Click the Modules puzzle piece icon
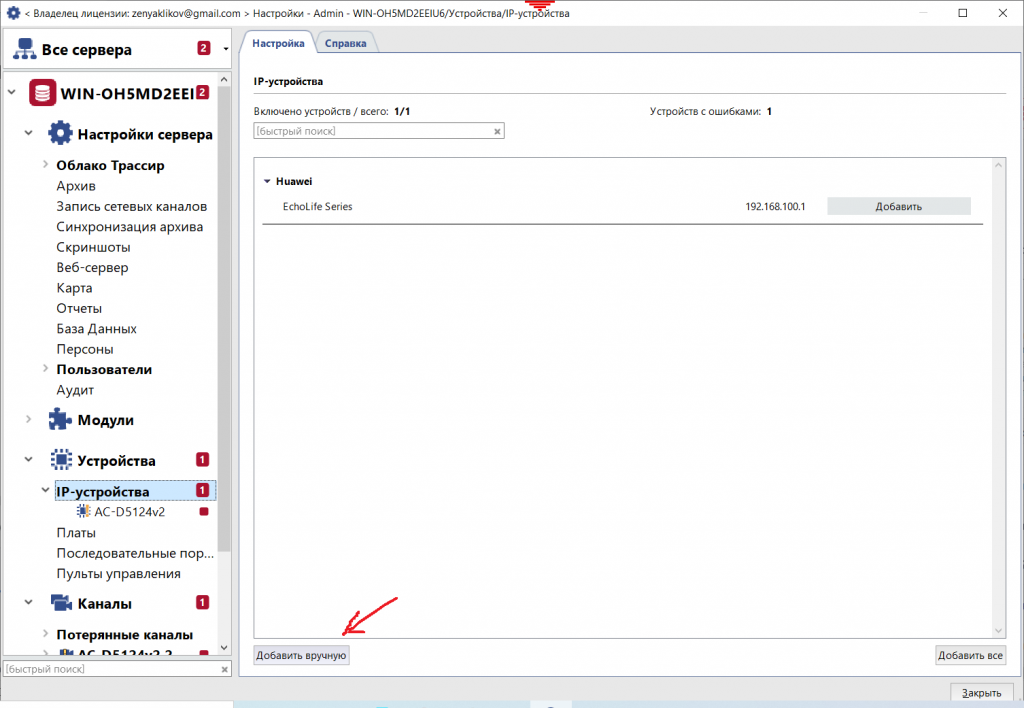 [x=61, y=420]
